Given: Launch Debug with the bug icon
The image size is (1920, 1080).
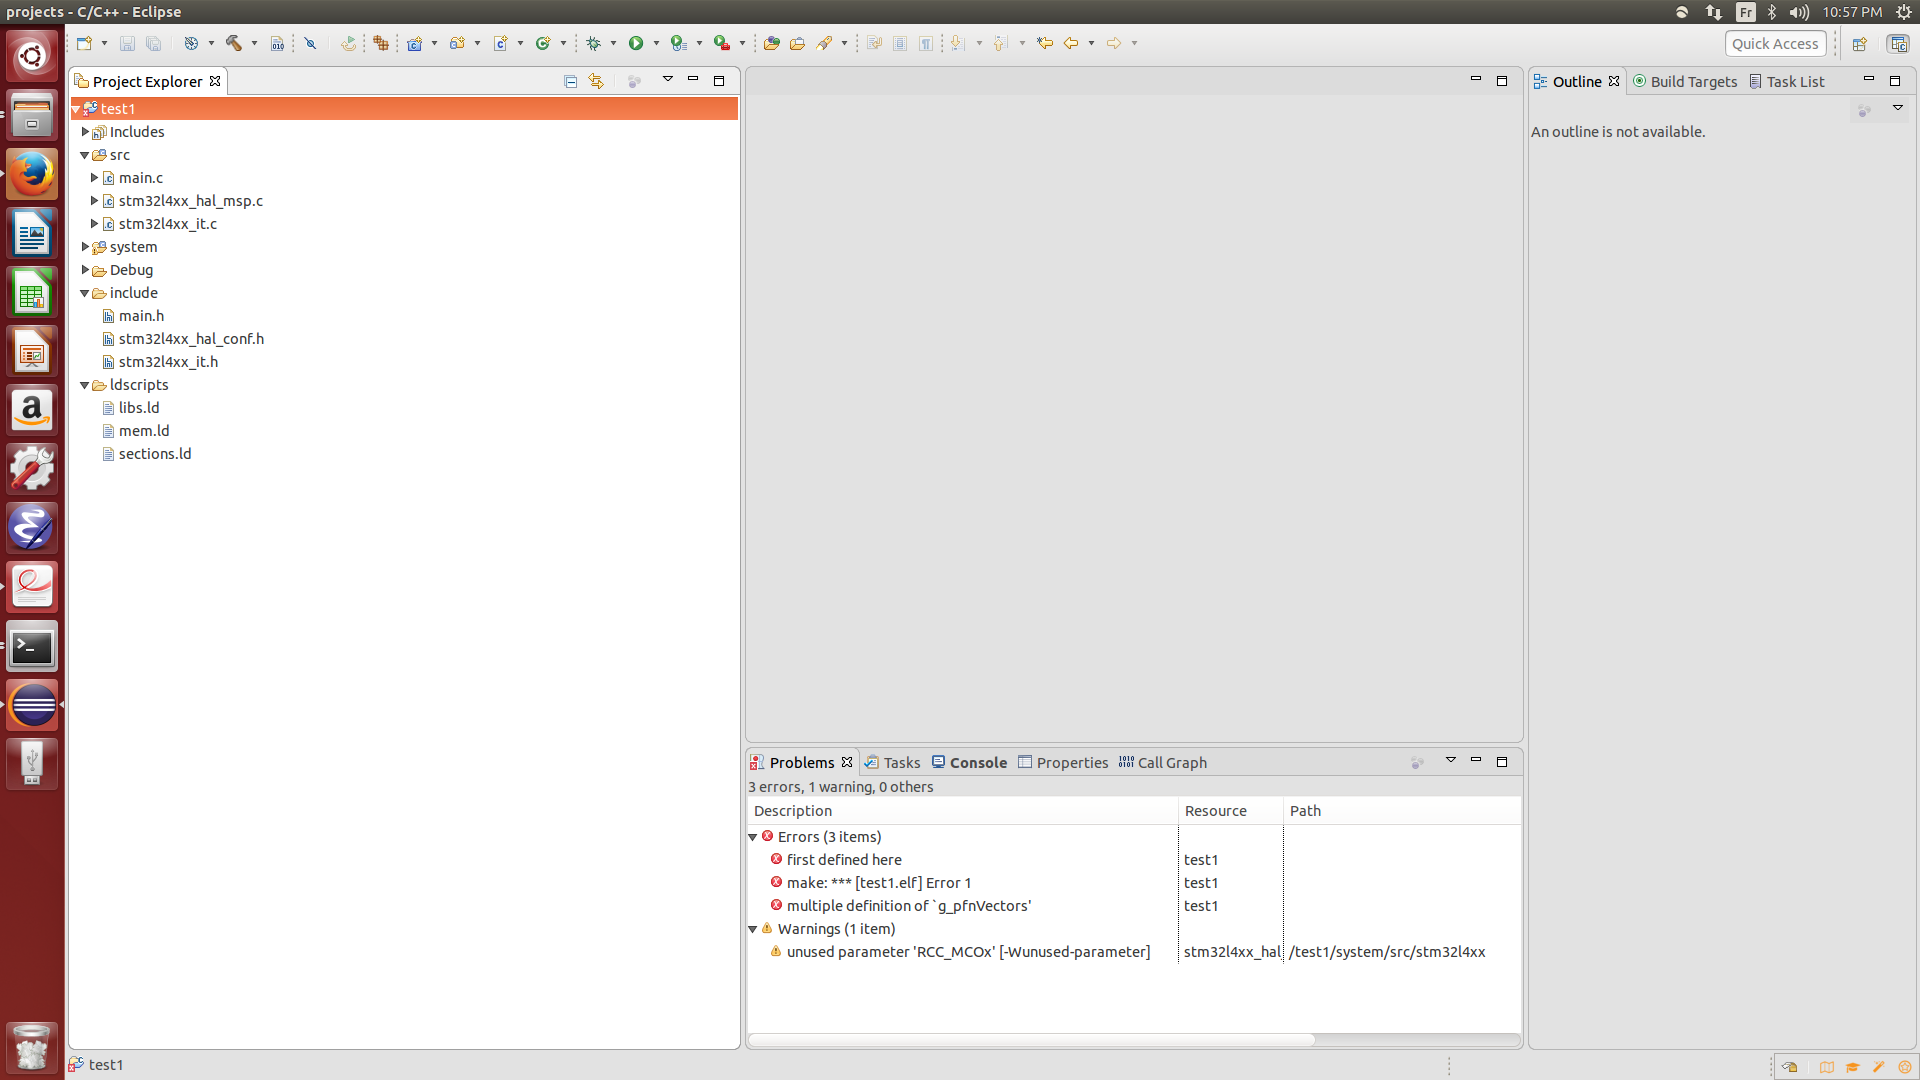Looking at the screenshot, I should pos(593,43).
